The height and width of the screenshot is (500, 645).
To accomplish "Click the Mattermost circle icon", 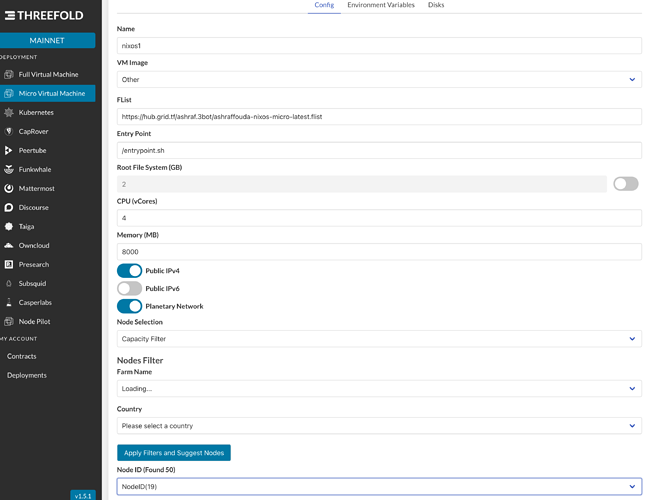I will (9, 188).
